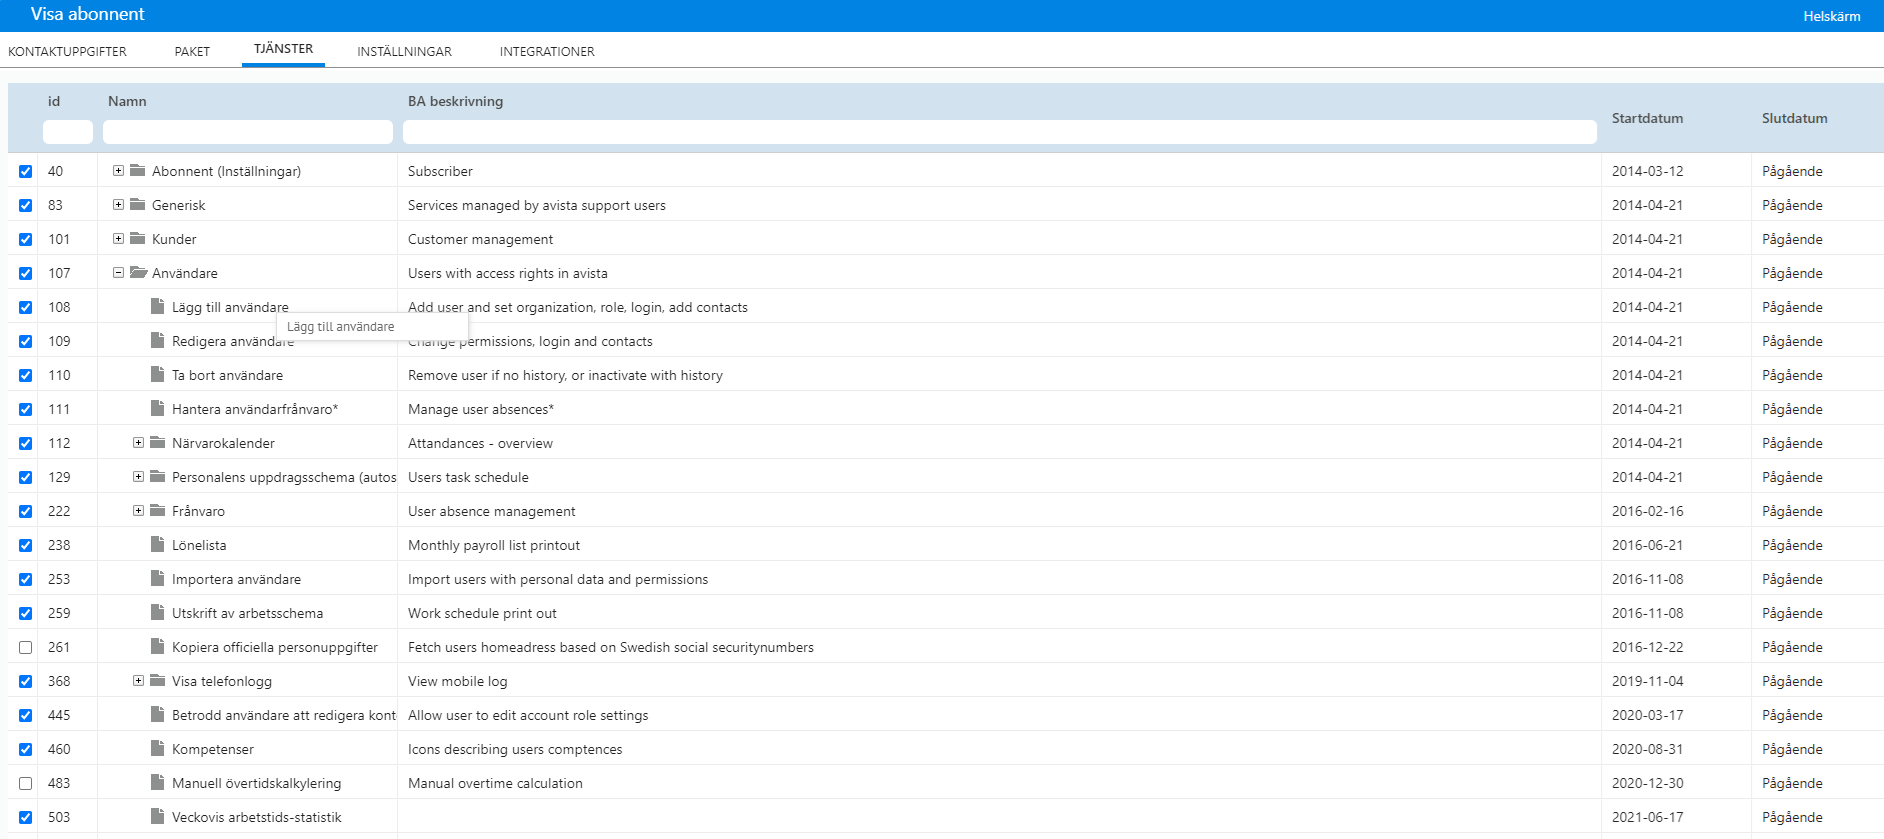Switch to the PAKET tab

coord(192,51)
